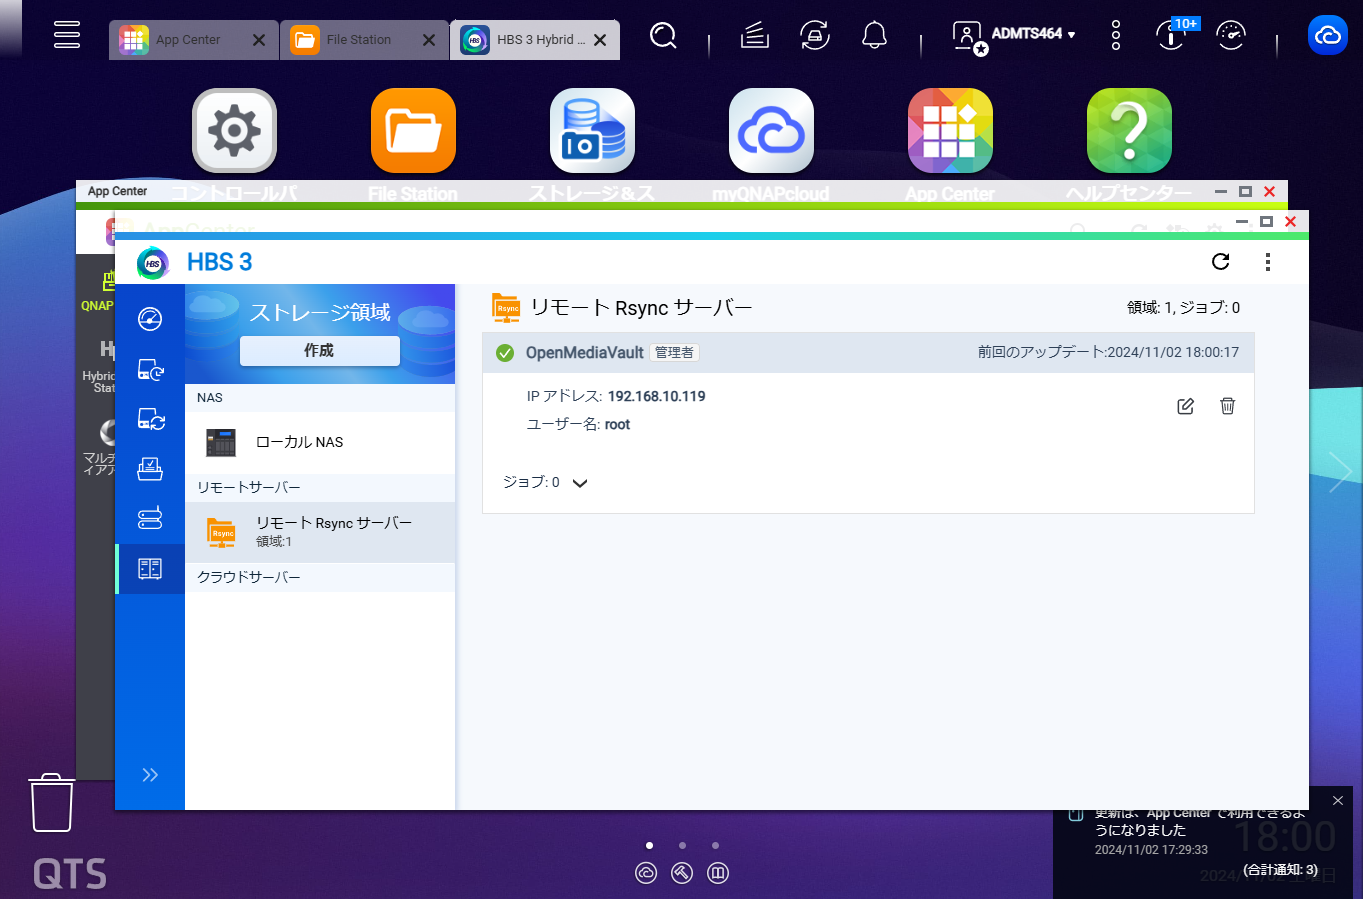Click the book icon at desktop bottom

[x=718, y=873]
